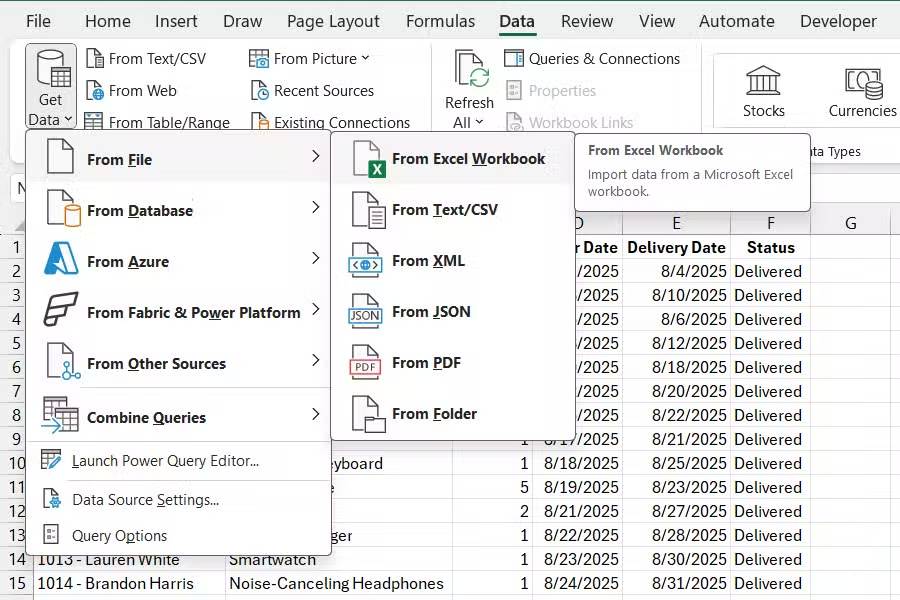Click the Currencies data type icon
Screen dimensions: 900x600
coord(862,81)
